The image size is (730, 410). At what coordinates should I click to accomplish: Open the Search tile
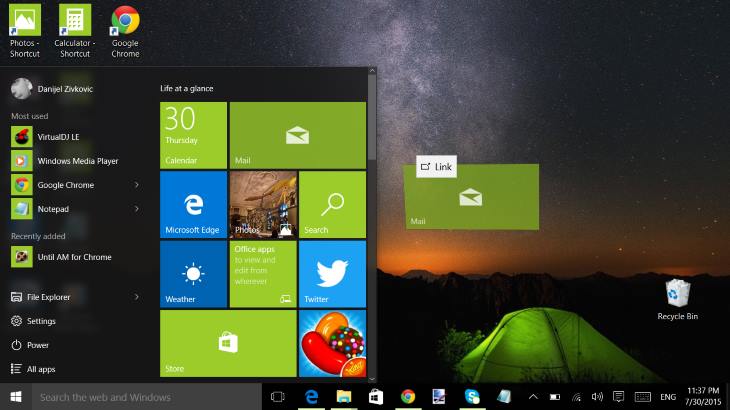(332, 204)
